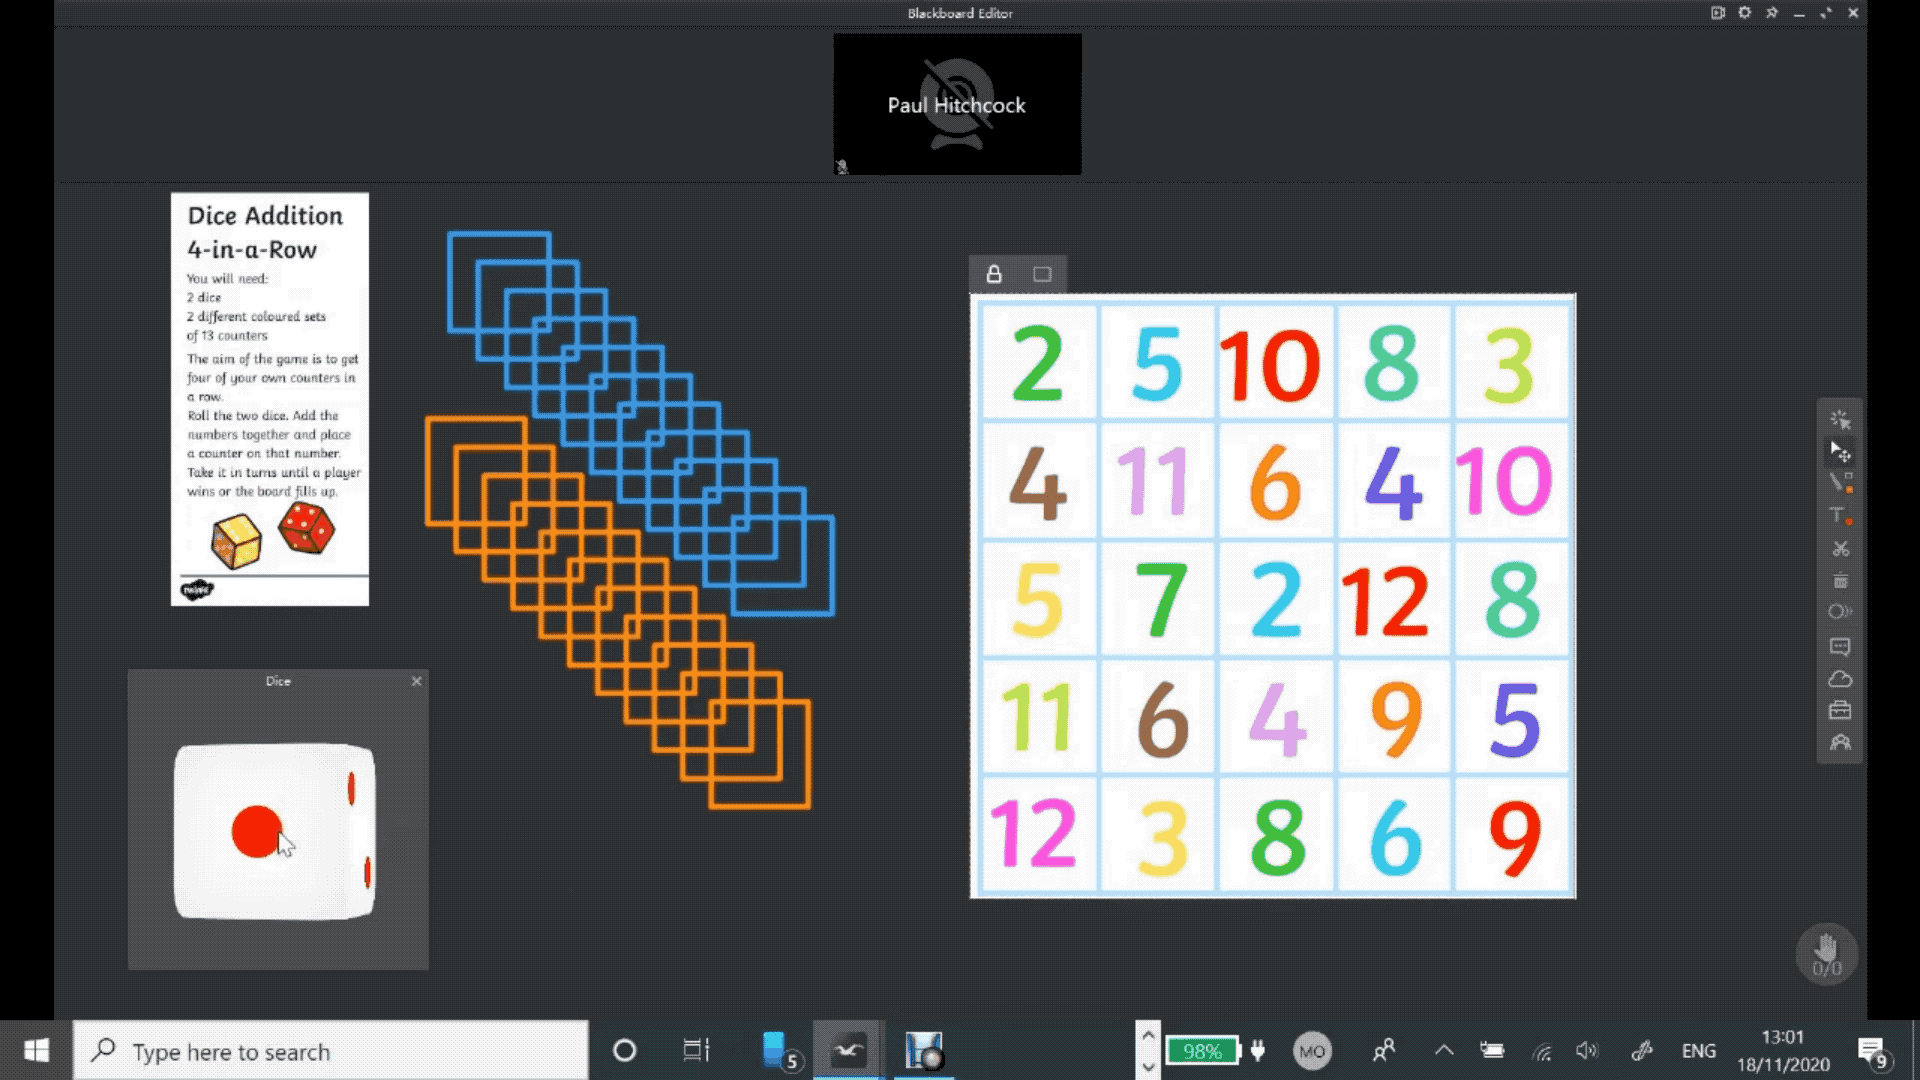The height and width of the screenshot is (1080, 1920).
Task: Open the toolbox briefcase icon
Action: click(1840, 711)
